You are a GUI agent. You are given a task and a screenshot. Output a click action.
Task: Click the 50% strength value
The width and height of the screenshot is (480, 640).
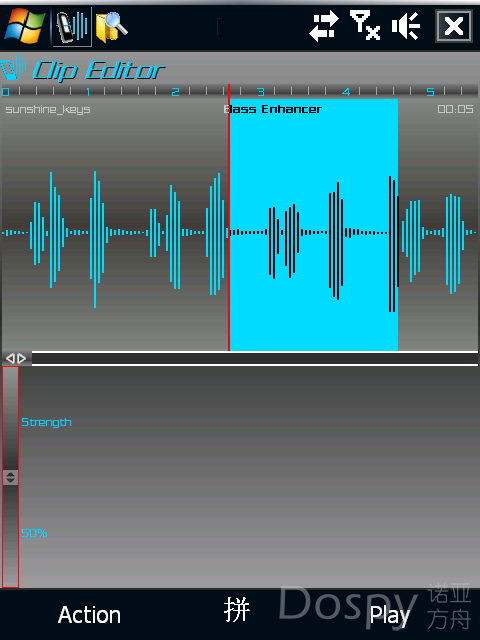click(x=34, y=533)
